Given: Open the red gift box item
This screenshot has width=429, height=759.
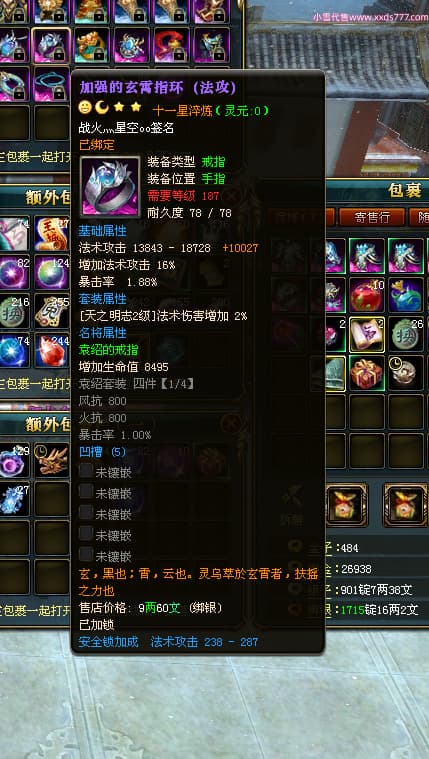Looking at the screenshot, I should click(367, 373).
